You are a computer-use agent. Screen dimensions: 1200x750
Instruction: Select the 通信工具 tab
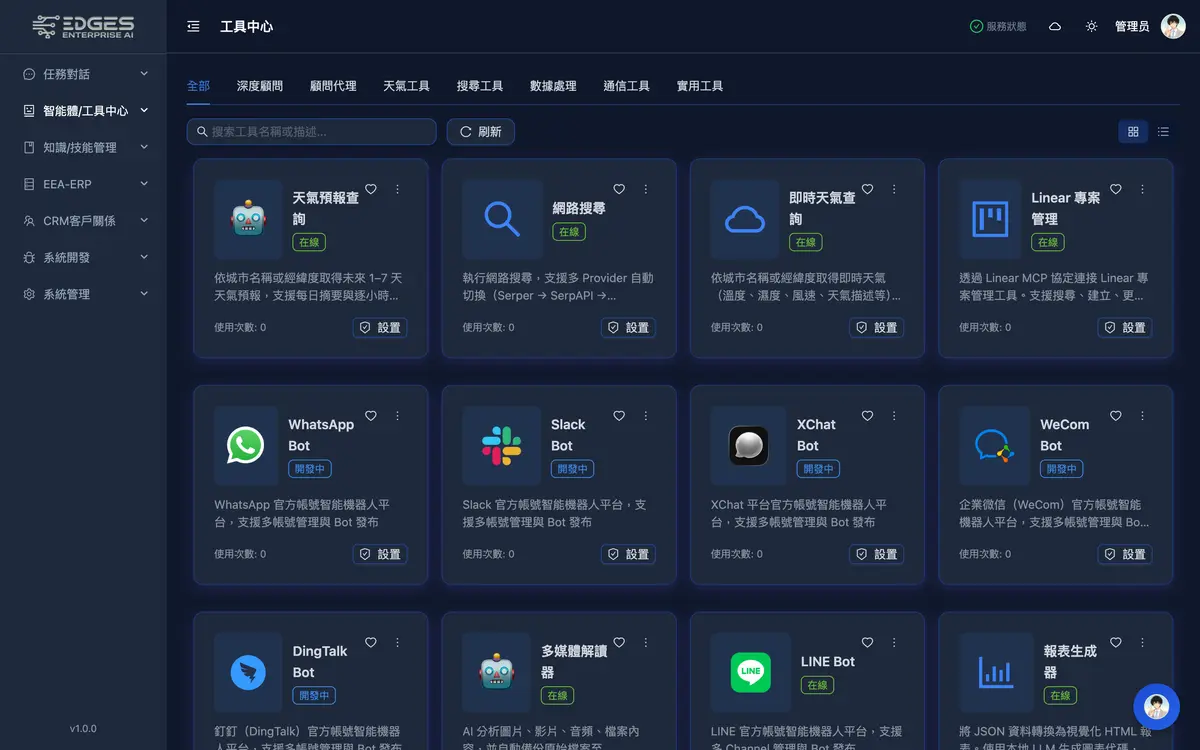click(x=627, y=86)
